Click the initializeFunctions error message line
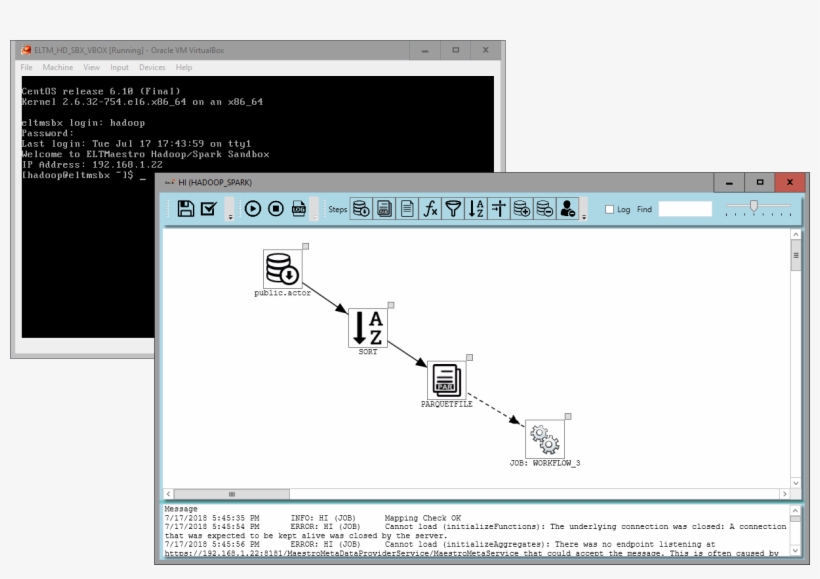820x579 pixels. point(475,531)
